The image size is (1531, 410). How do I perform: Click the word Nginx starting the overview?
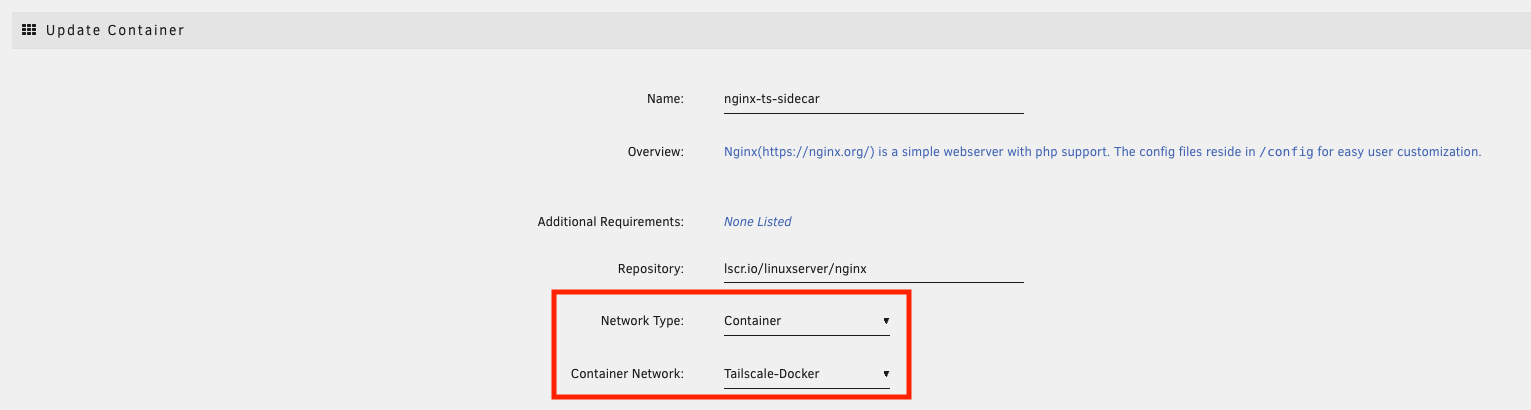coord(740,152)
